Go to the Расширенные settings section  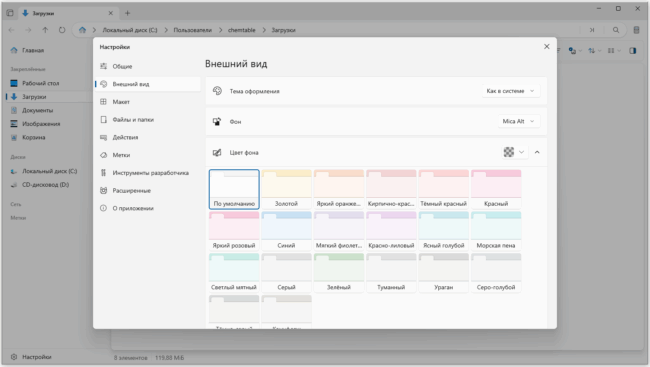(x=147, y=191)
